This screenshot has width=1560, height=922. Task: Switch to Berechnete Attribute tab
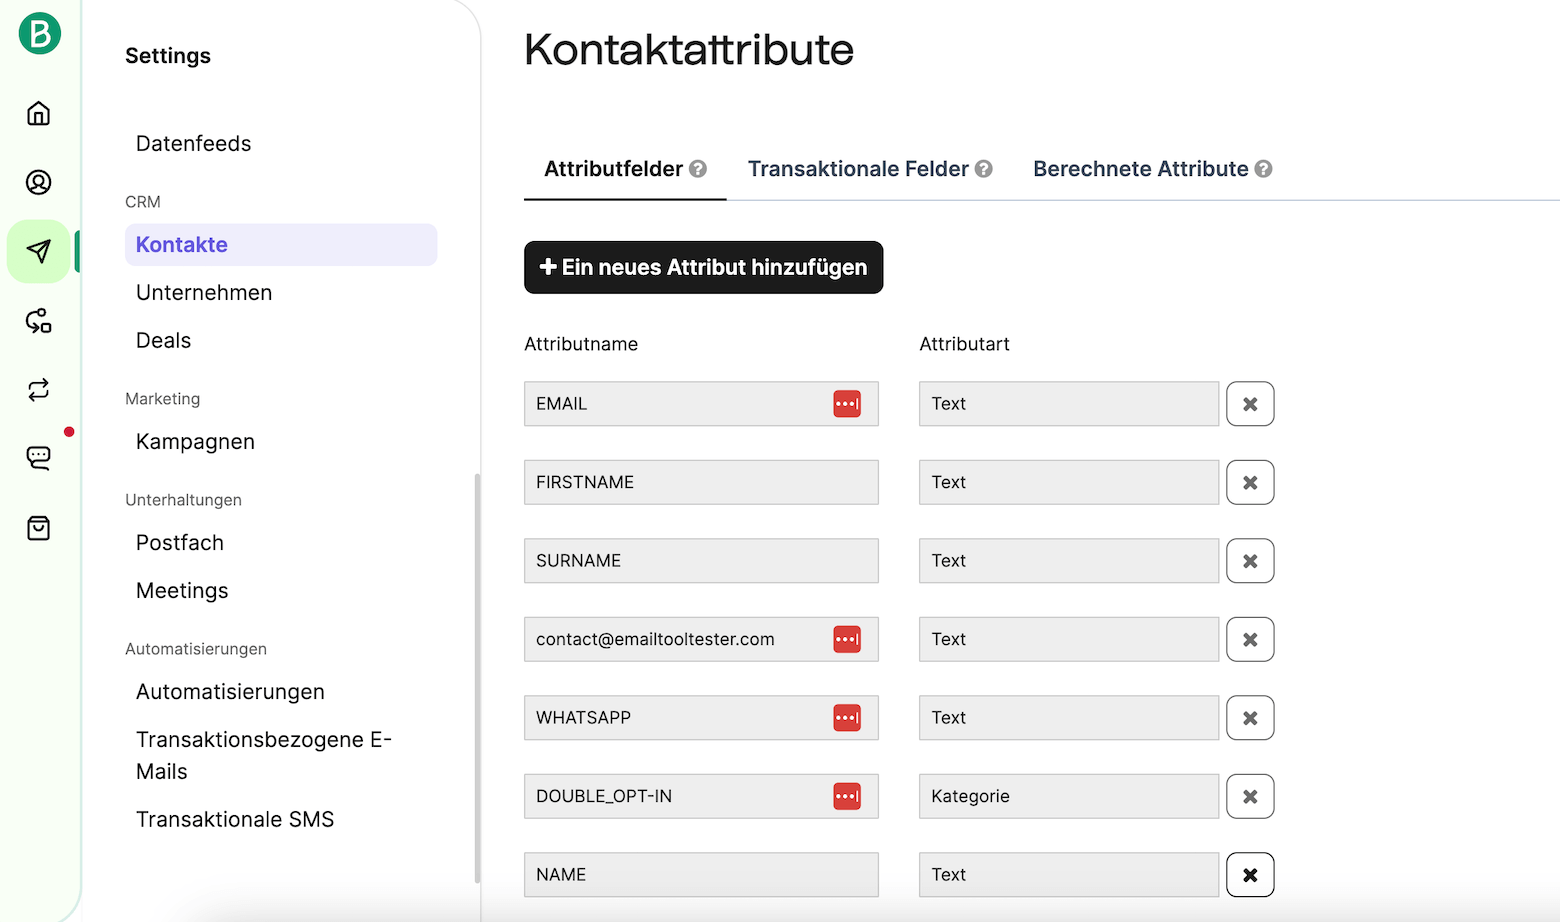(1140, 169)
